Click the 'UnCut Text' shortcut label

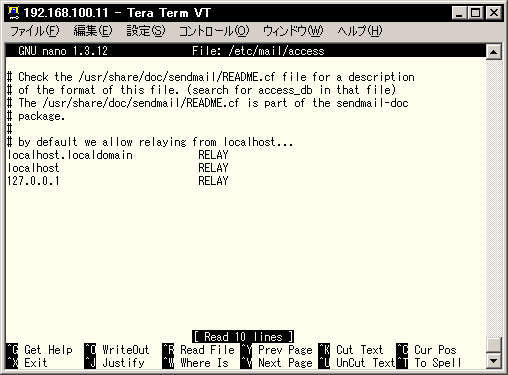pos(366,363)
